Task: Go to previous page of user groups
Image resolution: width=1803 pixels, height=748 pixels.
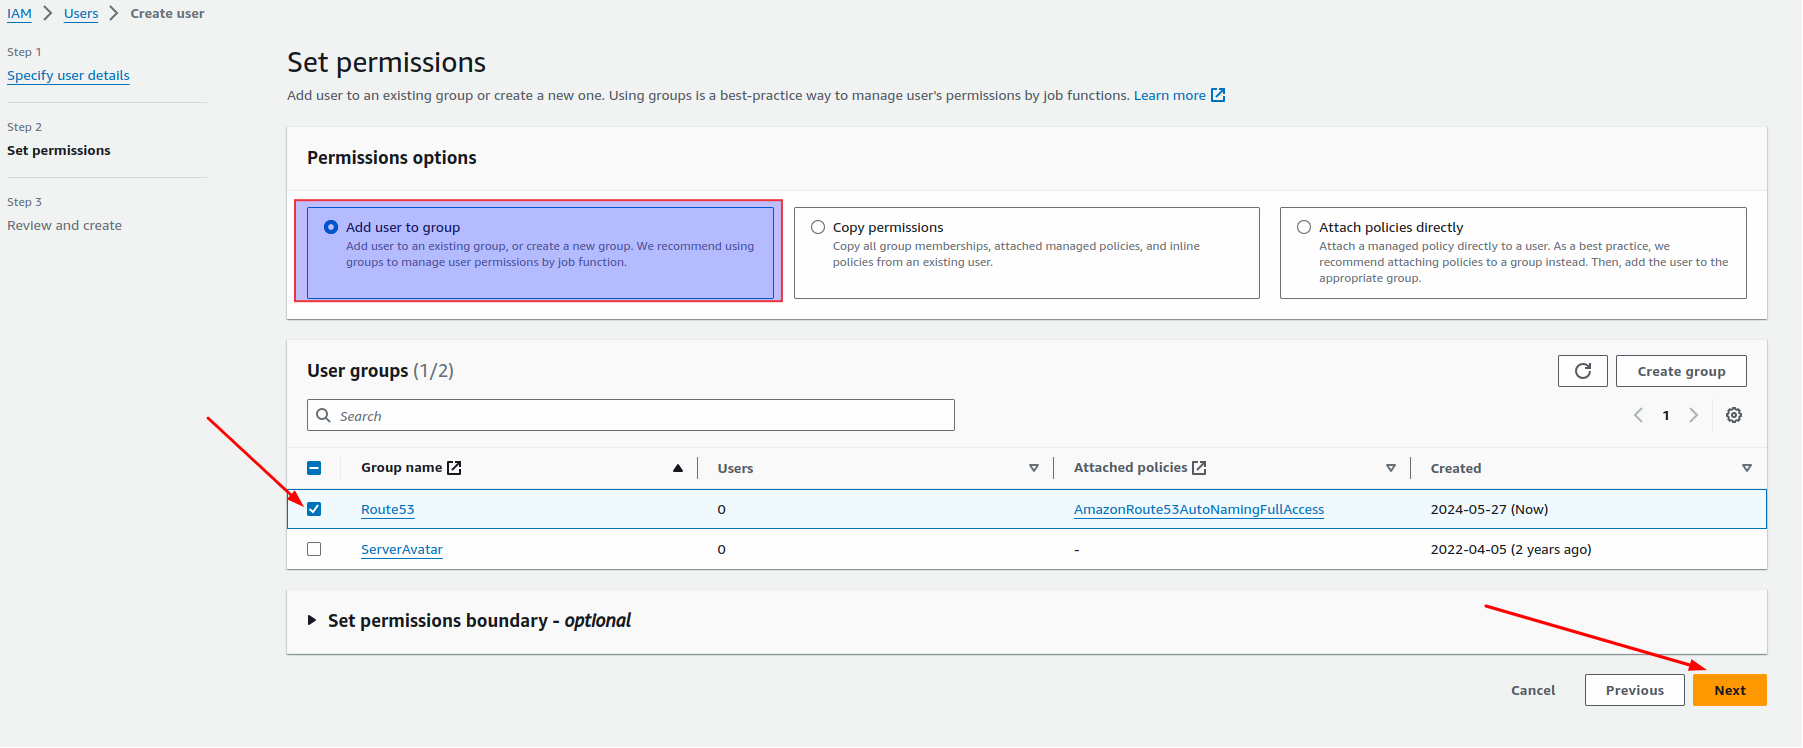Action: coord(1638,415)
